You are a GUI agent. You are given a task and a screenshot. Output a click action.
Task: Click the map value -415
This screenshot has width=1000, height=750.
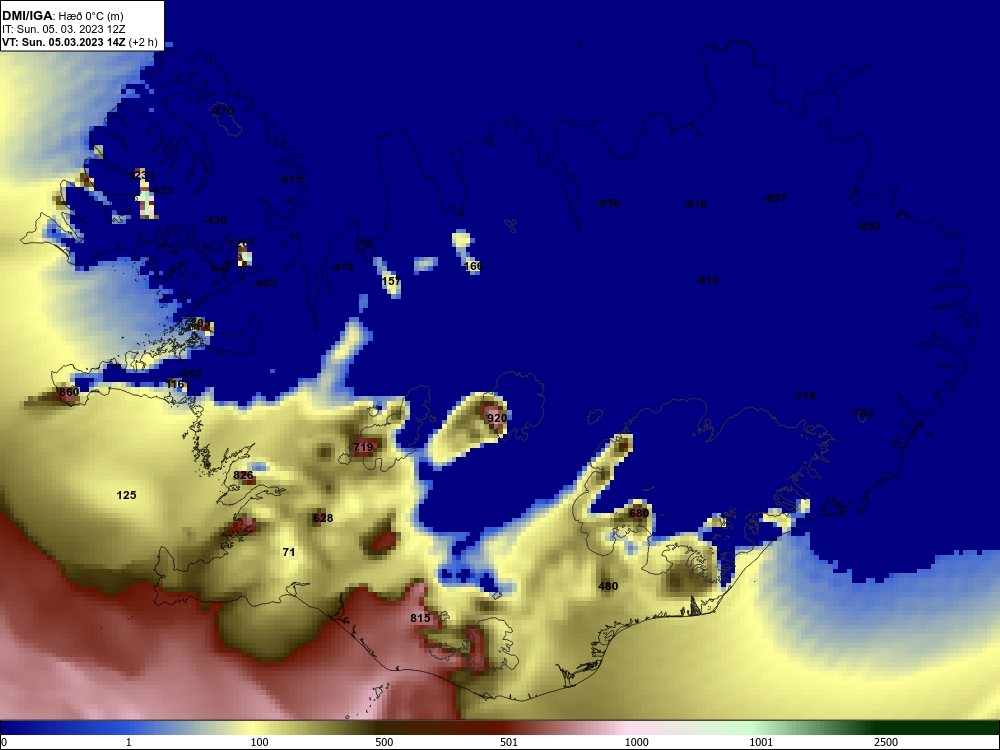click(290, 179)
